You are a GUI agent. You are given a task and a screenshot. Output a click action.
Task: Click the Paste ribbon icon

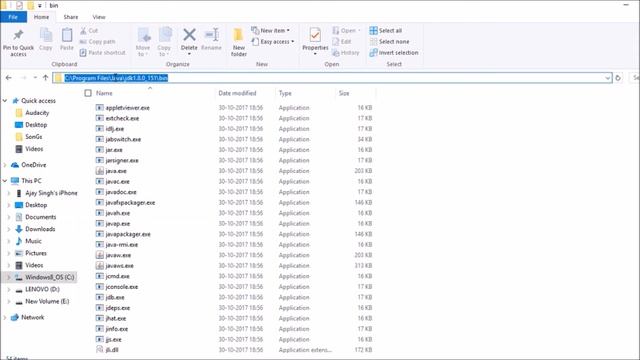pos(67,35)
